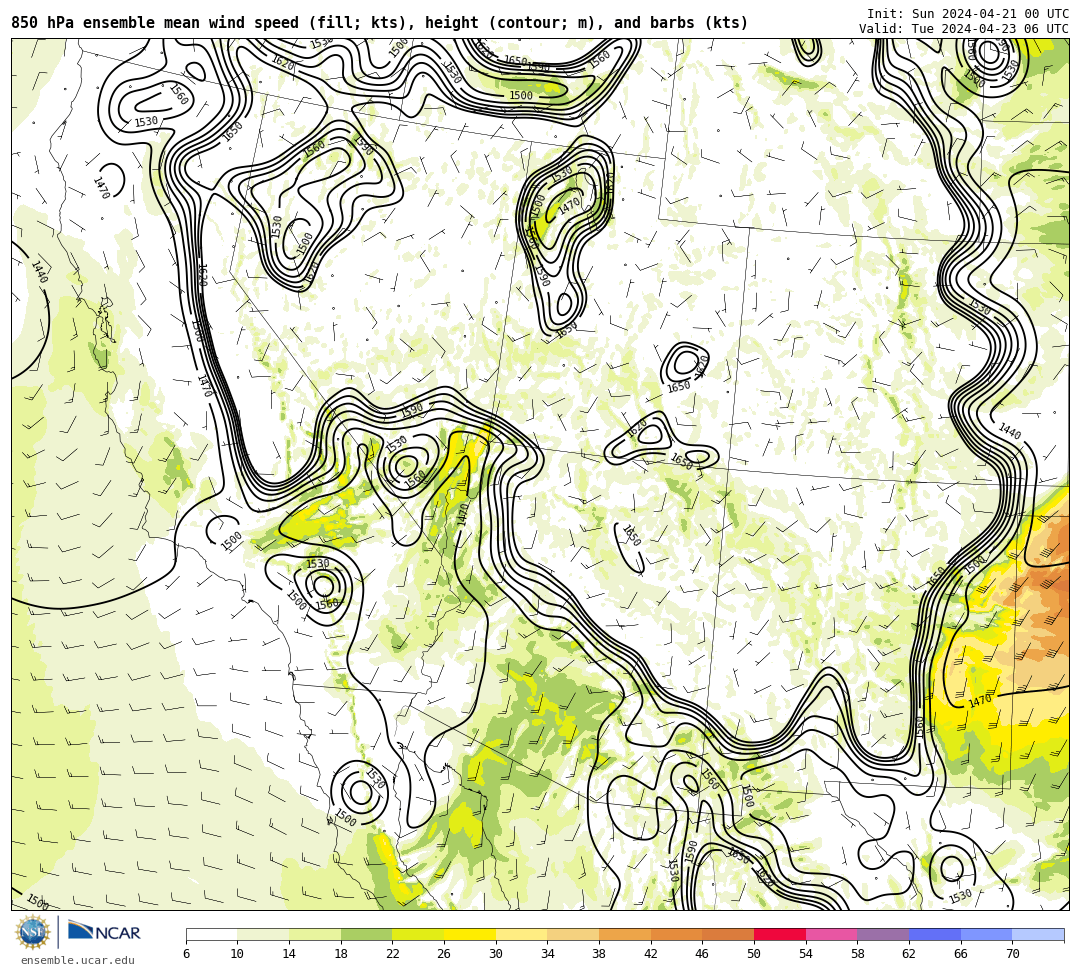Click the colorbar tick label 54
Viewport: 1080px width, 973px height.
click(805, 954)
